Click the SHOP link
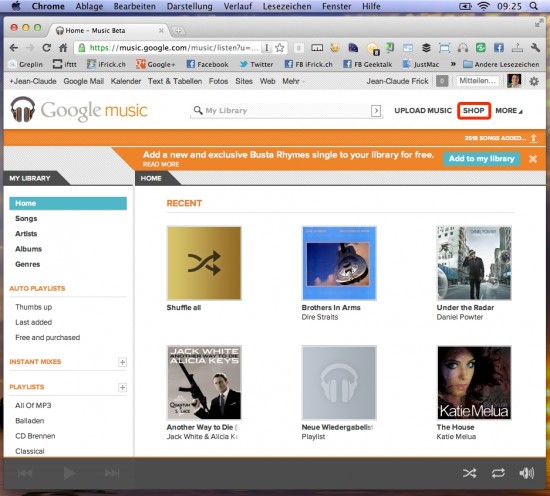550x496 pixels. [474, 110]
